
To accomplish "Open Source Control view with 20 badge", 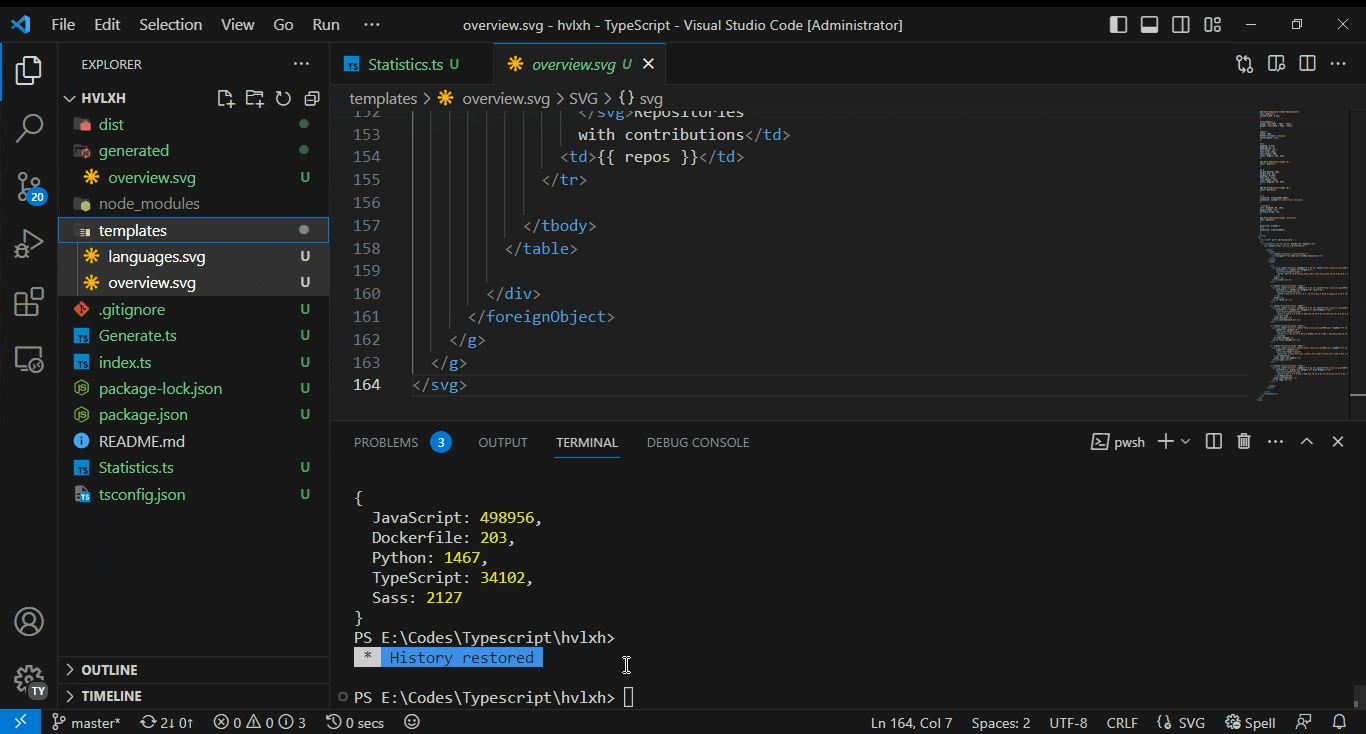I will (x=29, y=186).
